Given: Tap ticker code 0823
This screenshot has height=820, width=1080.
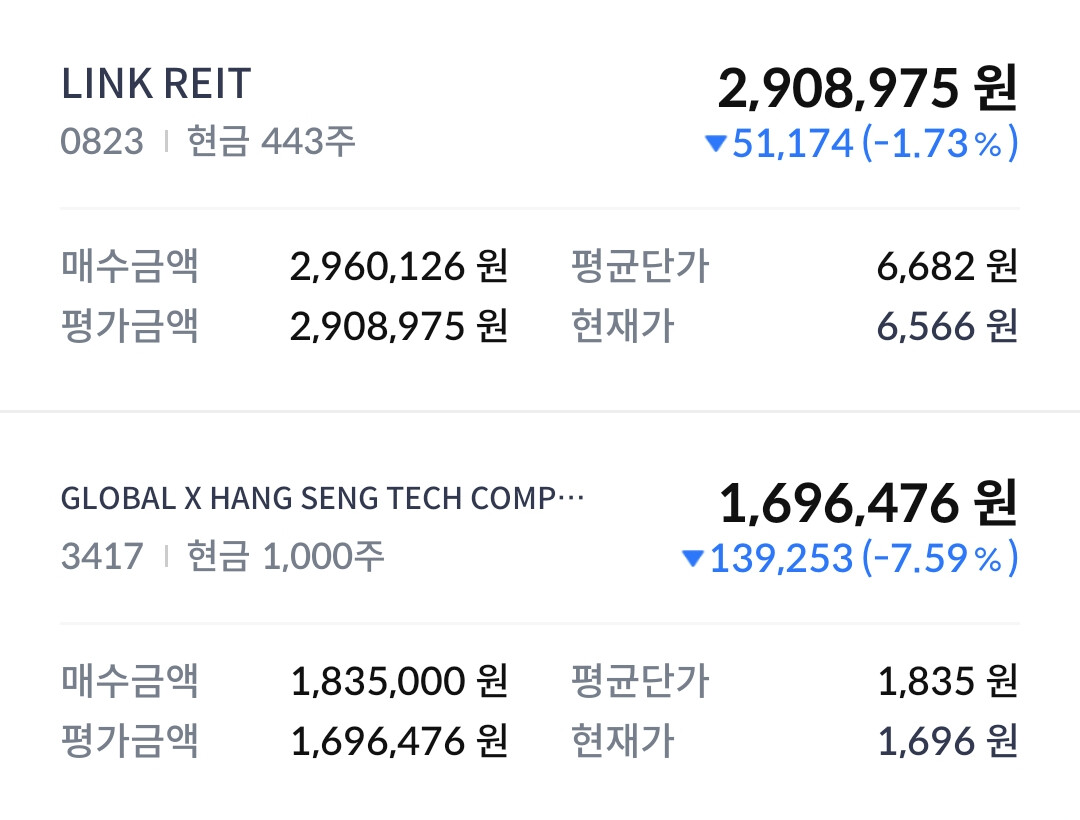Looking at the screenshot, I should click(x=102, y=141).
